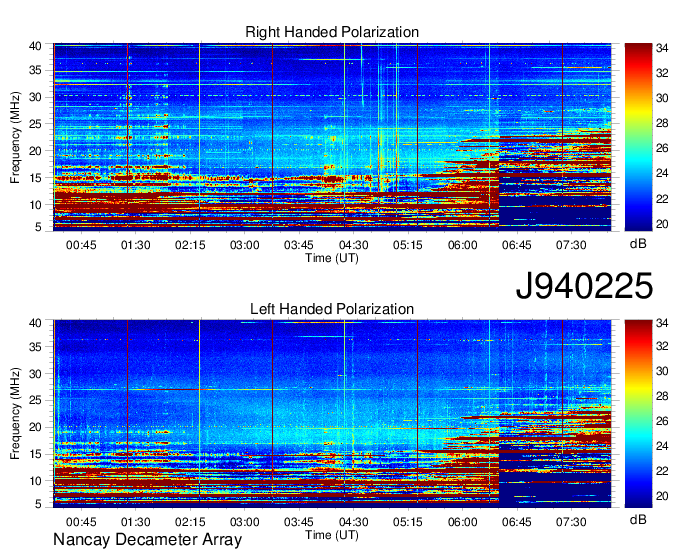
Task: Click 30 dB label on Left Handed colorbar
Action: pos(662,371)
